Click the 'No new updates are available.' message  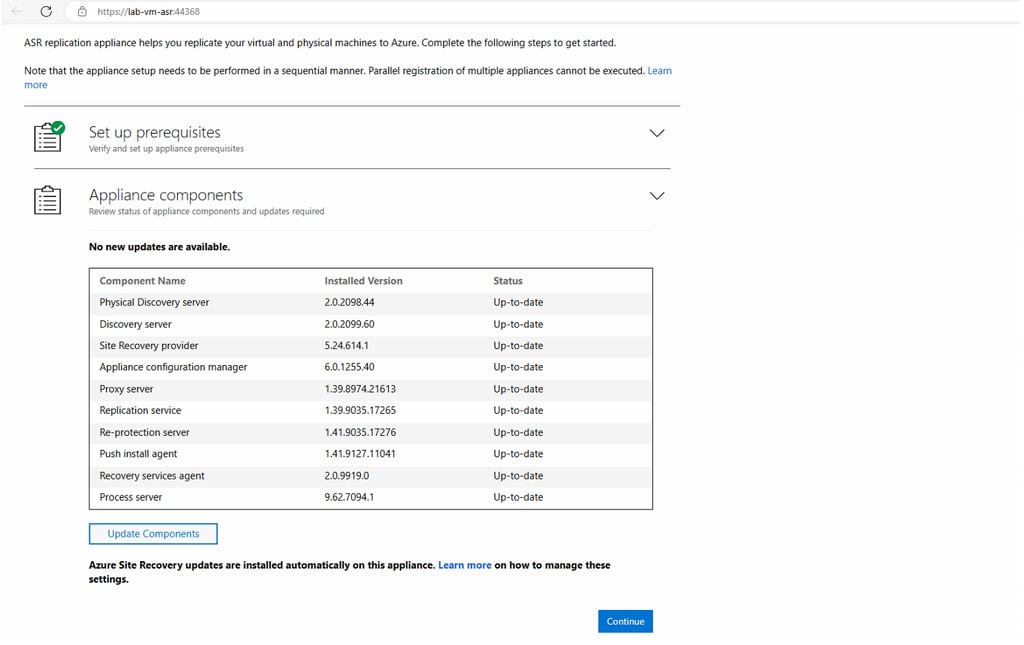[159, 247]
